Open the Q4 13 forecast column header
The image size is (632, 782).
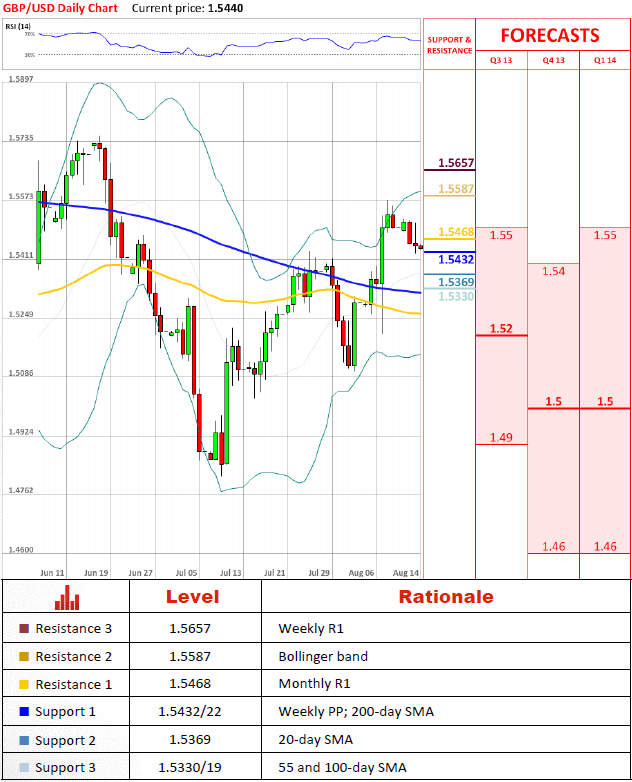[x=553, y=61]
